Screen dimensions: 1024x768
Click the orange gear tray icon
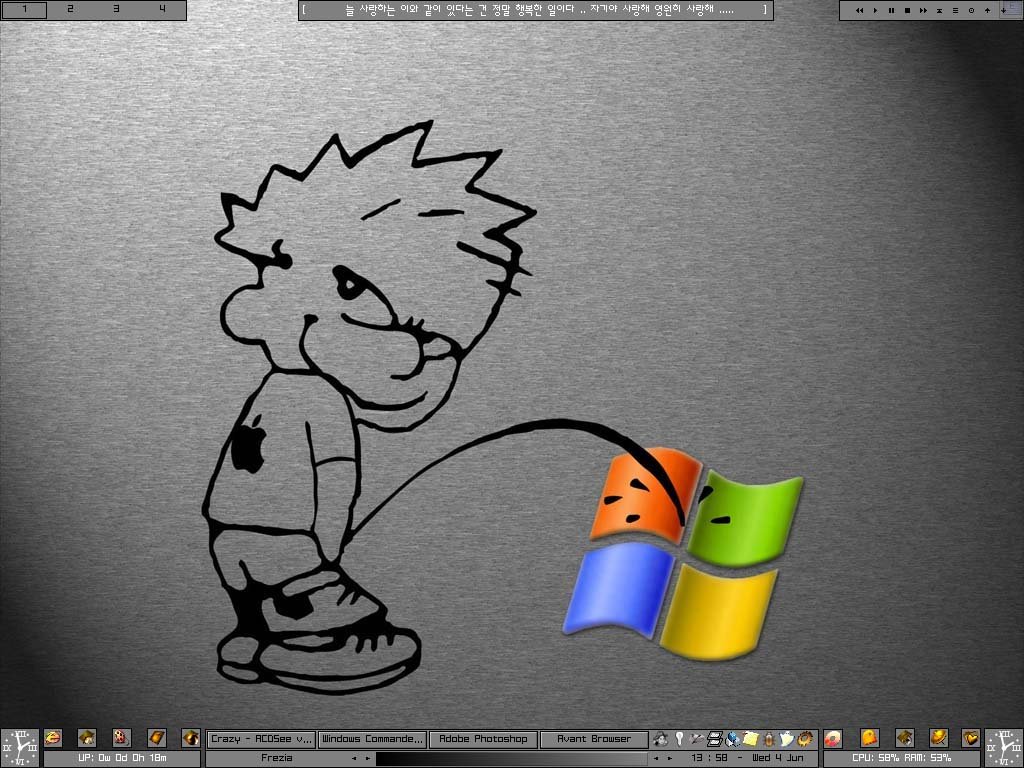point(805,739)
